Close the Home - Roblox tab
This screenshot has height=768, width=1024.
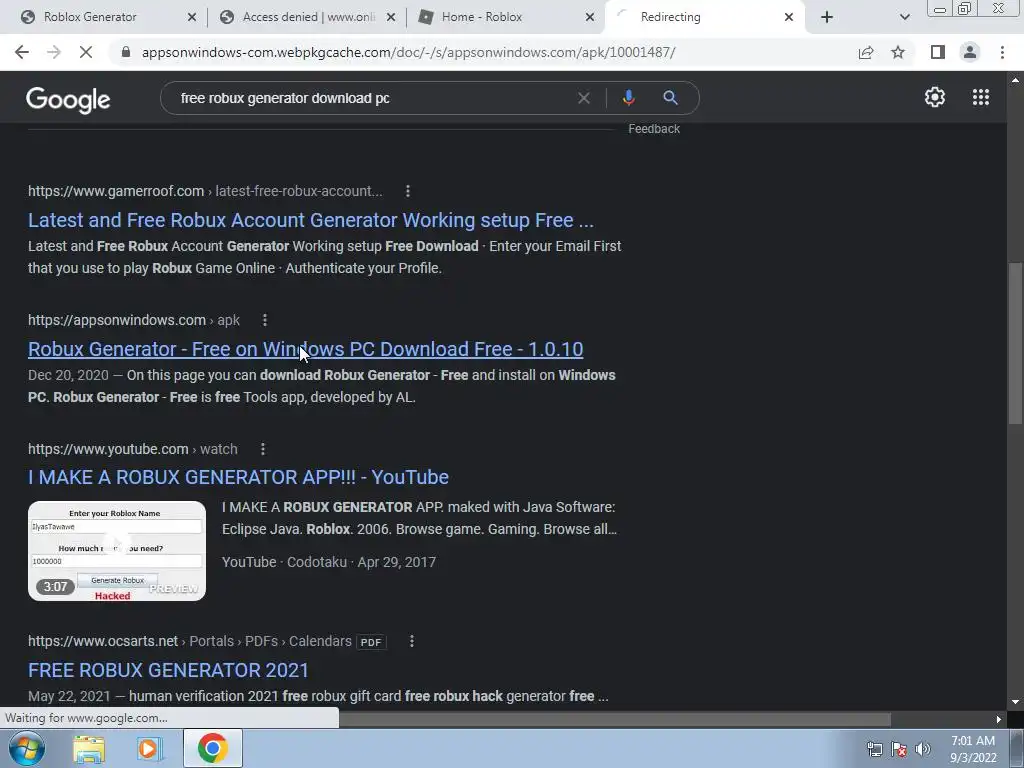[590, 17]
